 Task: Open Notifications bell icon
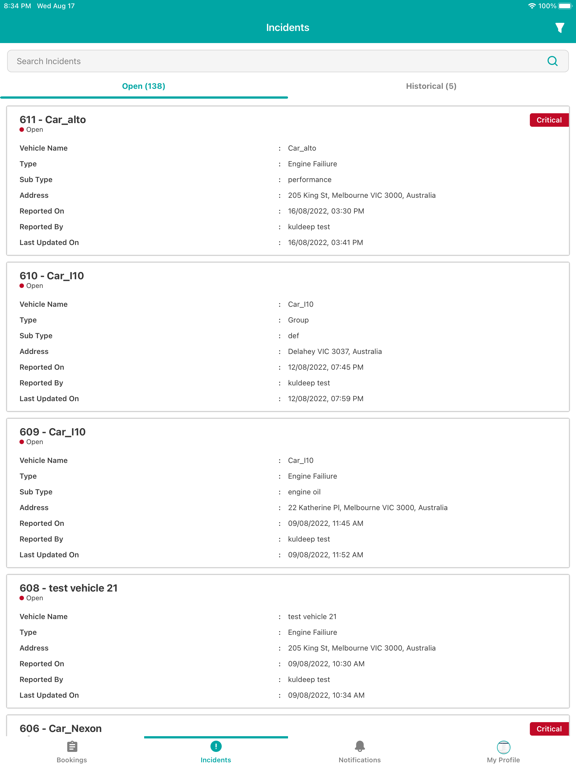360,746
